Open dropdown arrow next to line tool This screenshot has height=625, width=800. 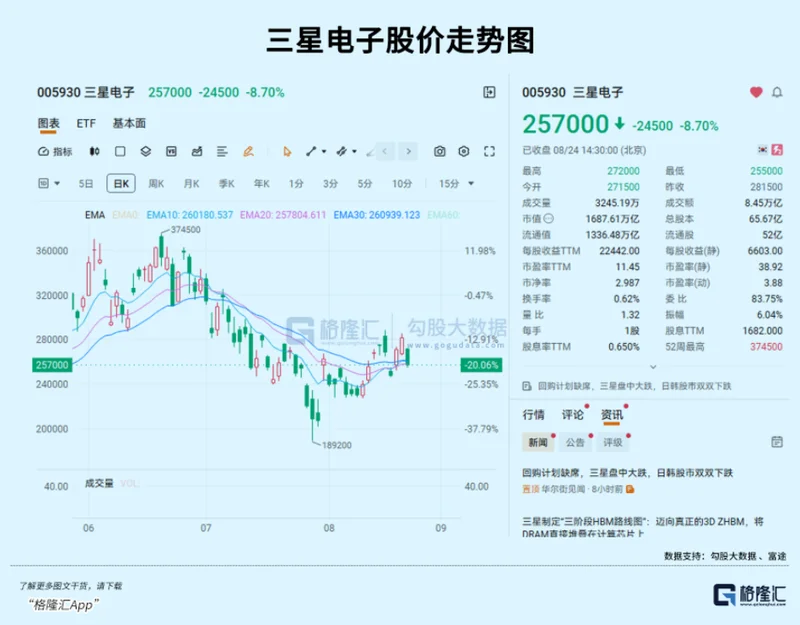pyautogui.click(x=324, y=152)
